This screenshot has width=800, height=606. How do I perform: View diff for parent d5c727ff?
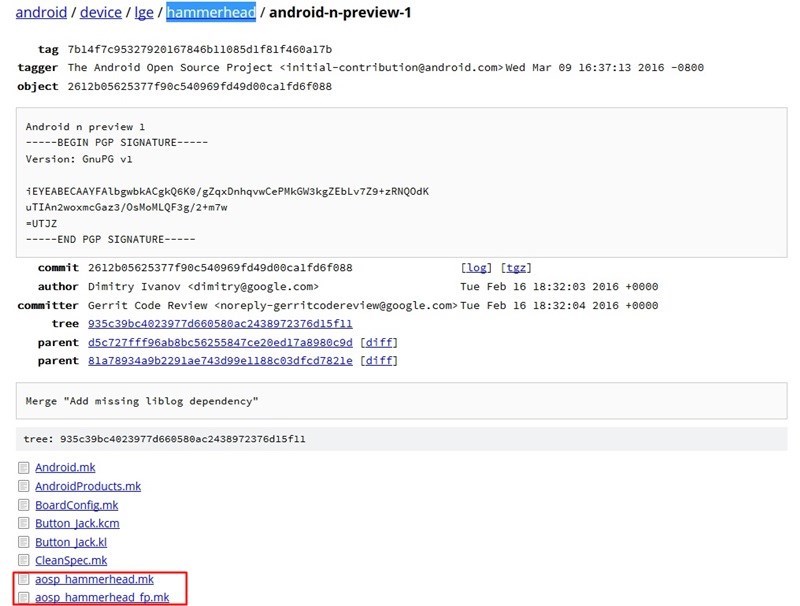click(379, 342)
